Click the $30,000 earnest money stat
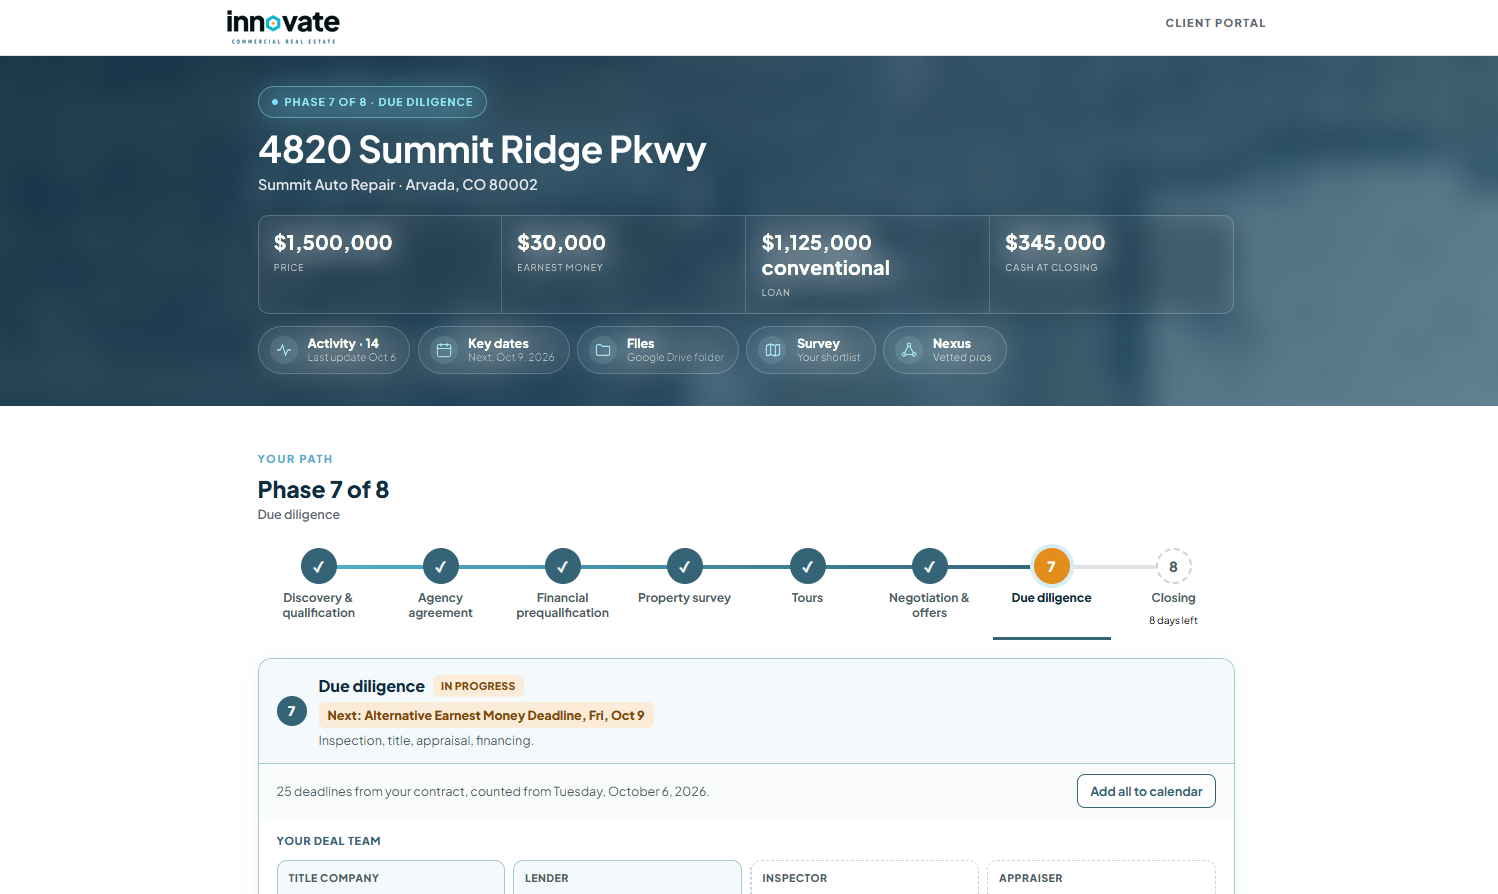1498x894 pixels. click(623, 264)
